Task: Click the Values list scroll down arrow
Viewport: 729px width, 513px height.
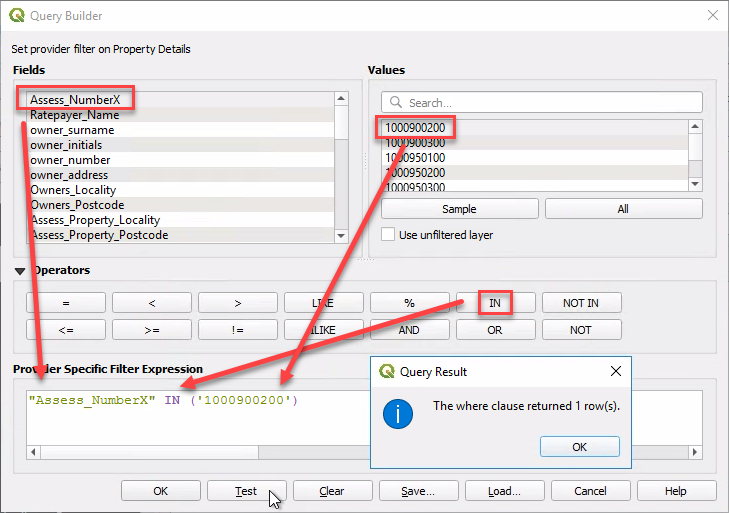Action: click(695, 184)
